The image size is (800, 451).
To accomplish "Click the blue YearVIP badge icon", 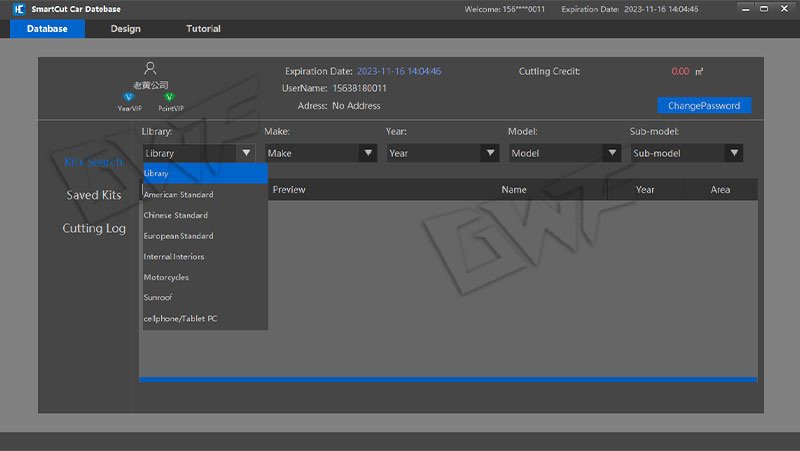I will (x=128, y=97).
